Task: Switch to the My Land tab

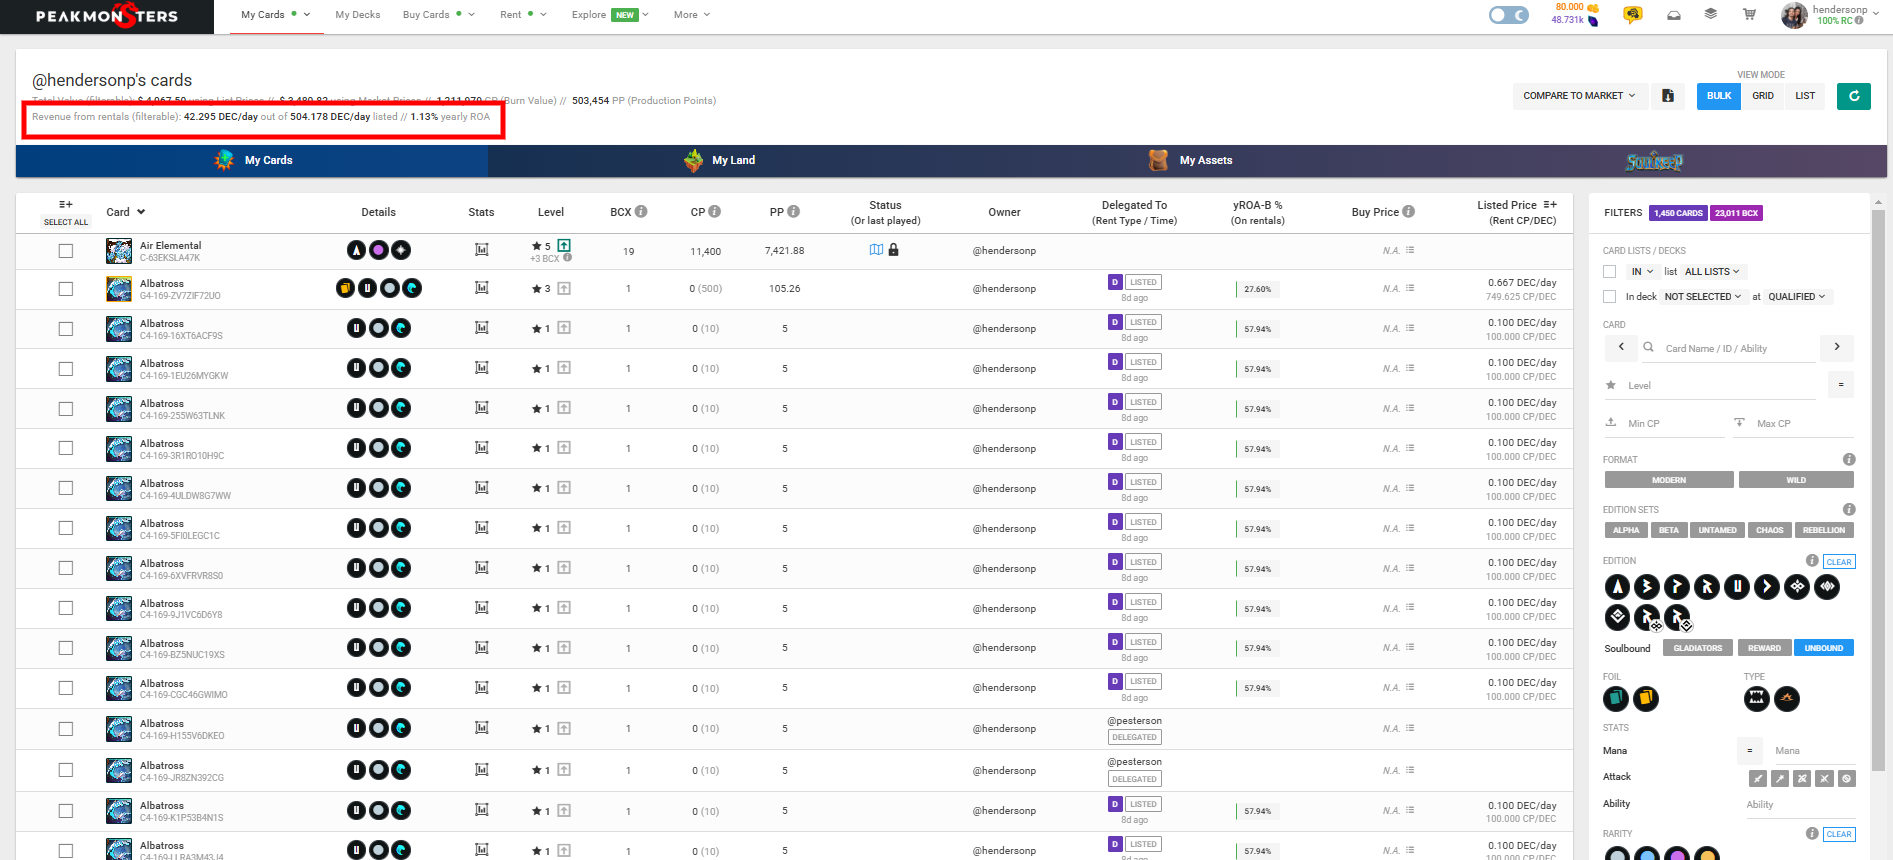Action: (x=720, y=160)
